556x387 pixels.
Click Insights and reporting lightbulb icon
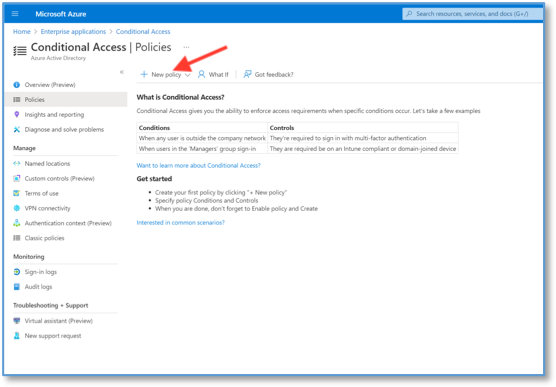pyautogui.click(x=16, y=114)
